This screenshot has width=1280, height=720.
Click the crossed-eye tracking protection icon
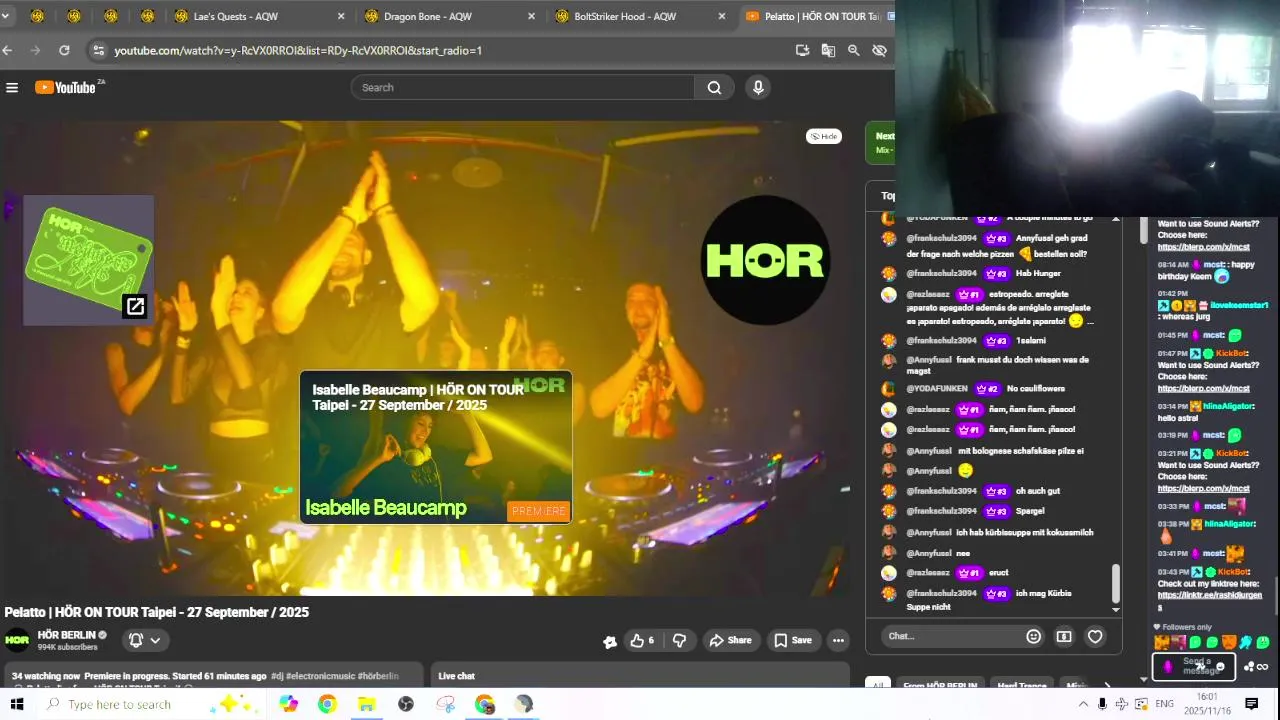[x=880, y=50]
